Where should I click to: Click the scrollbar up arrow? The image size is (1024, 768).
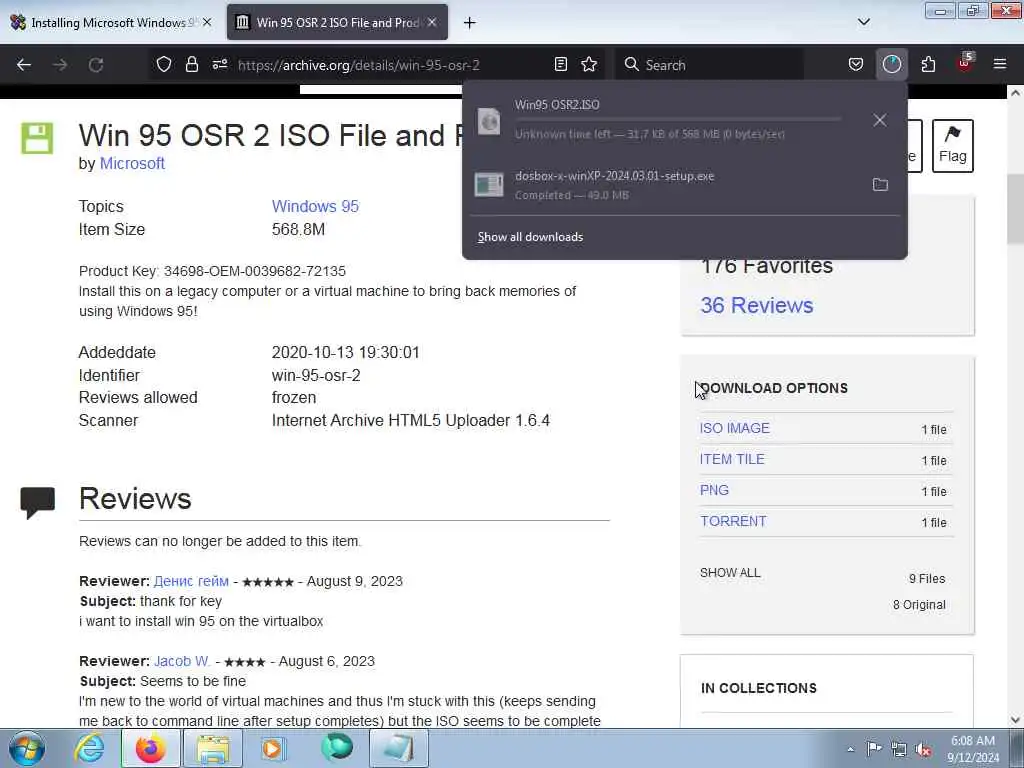pos(1015,93)
